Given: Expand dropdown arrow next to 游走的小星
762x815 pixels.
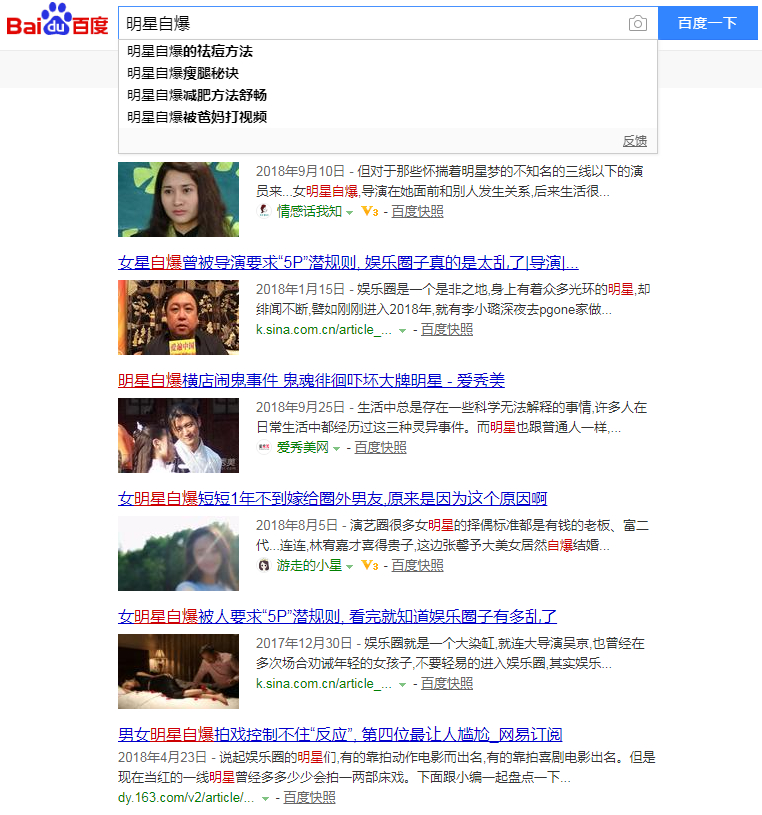Looking at the screenshot, I should 350,567.
